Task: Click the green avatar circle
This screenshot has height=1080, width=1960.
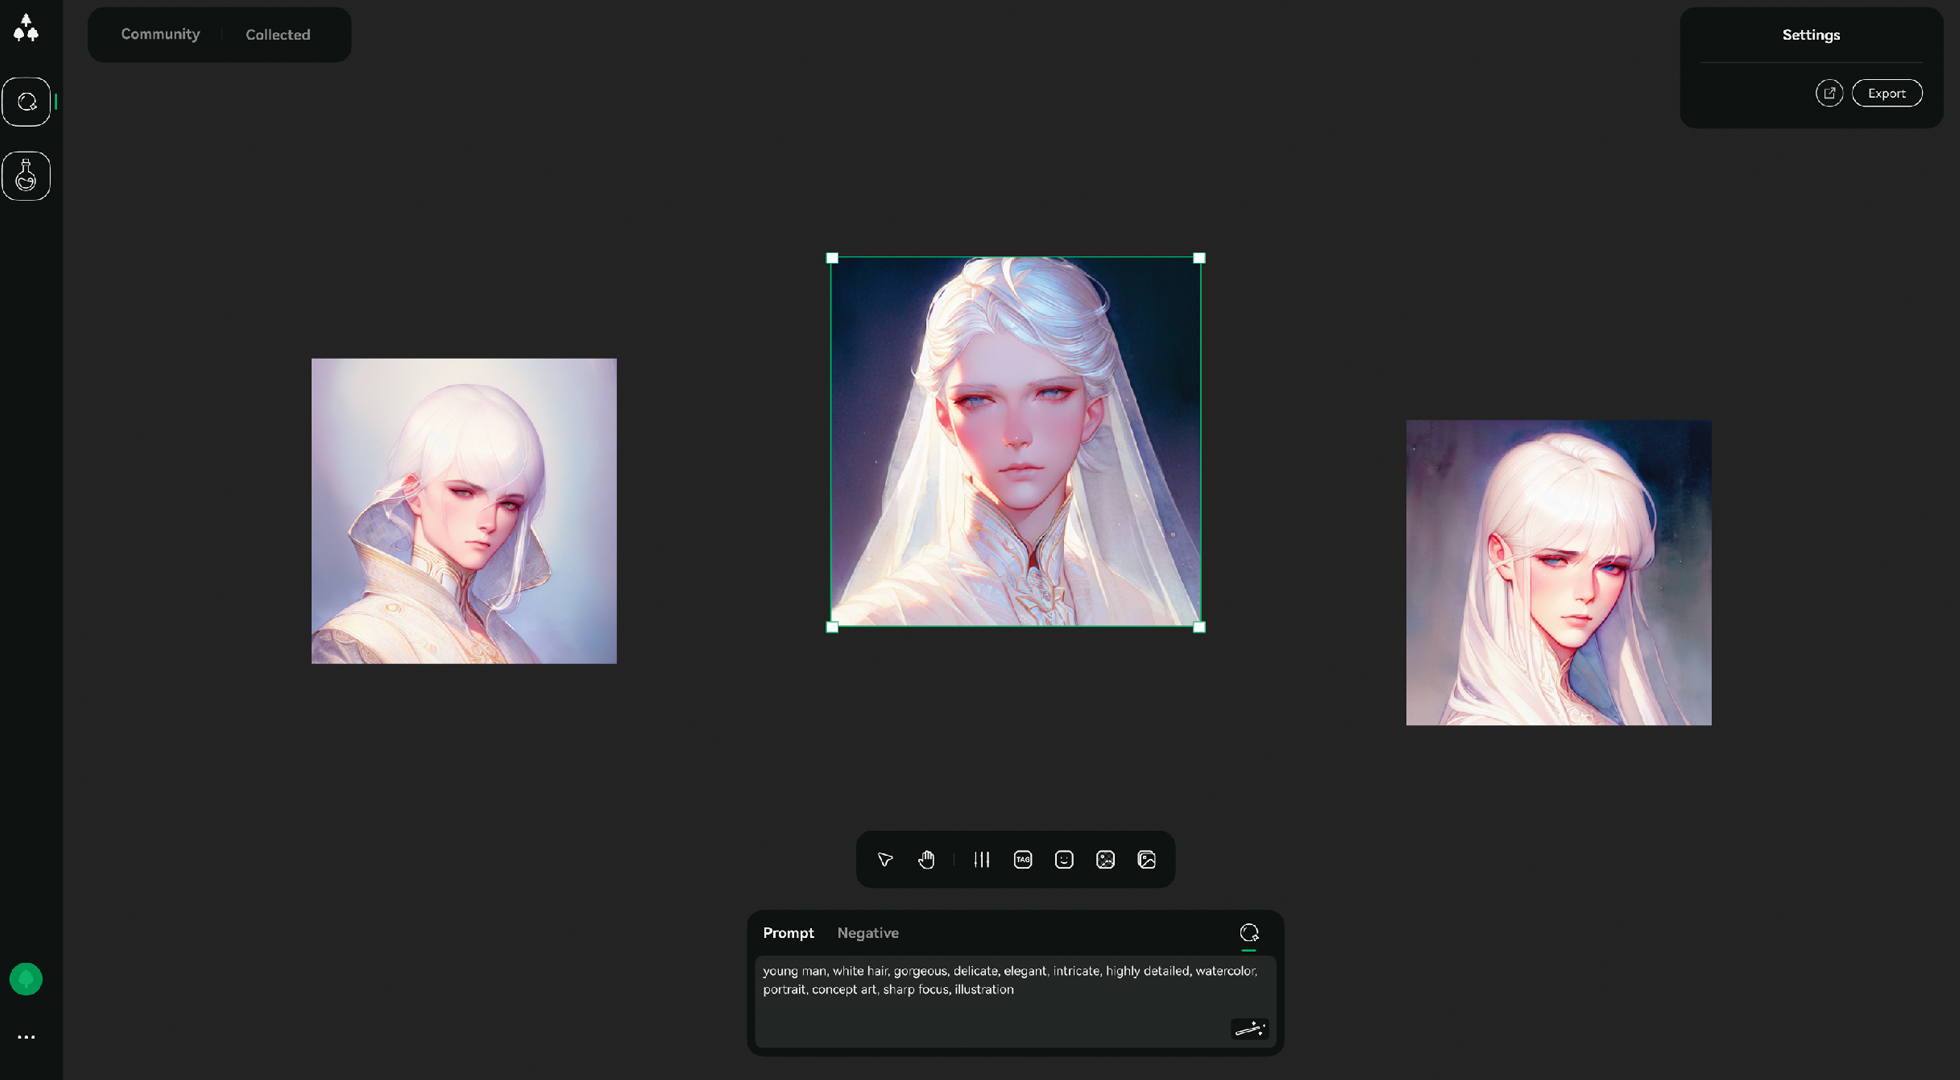Action: pos(26,979)
